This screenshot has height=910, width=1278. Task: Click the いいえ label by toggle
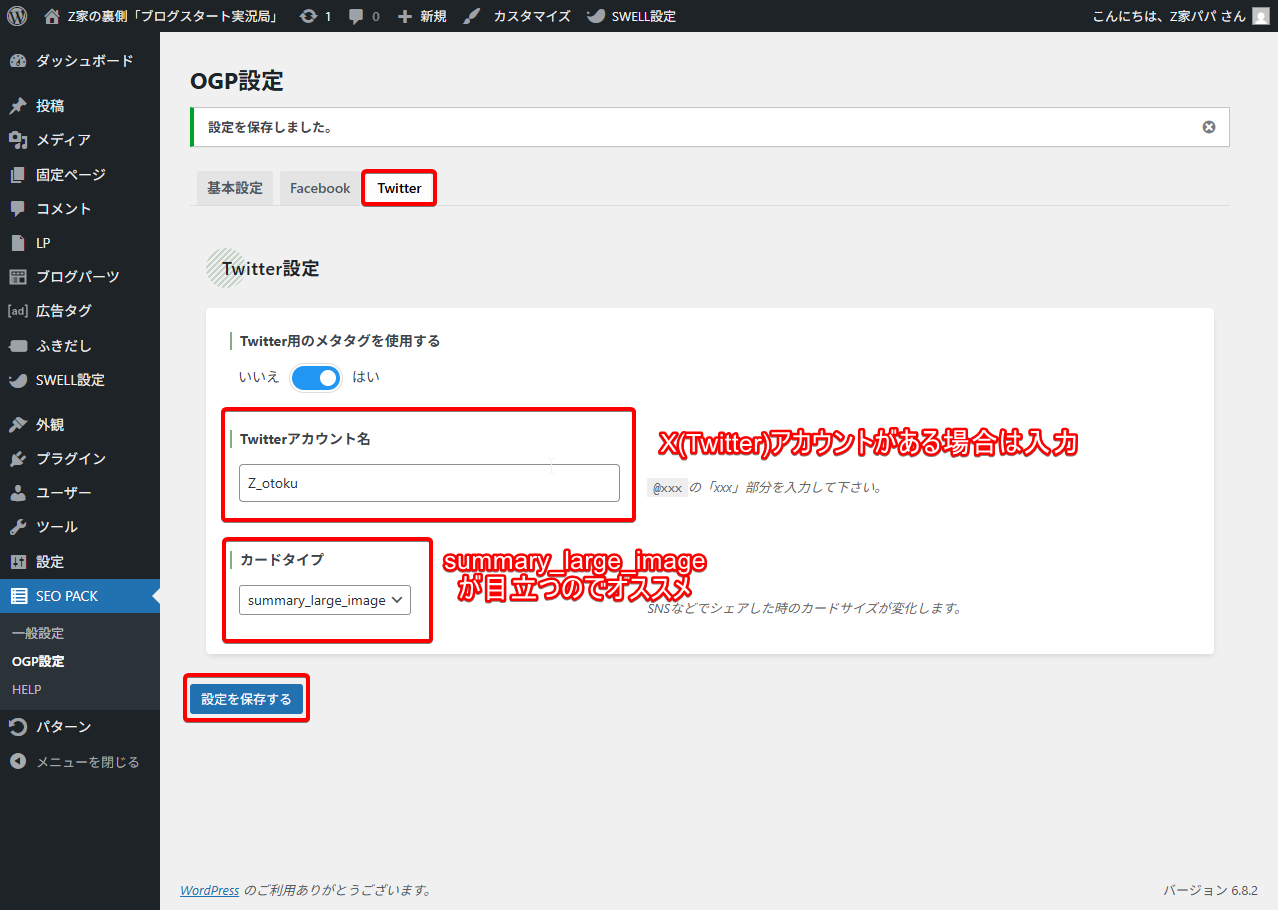(259, 377)
